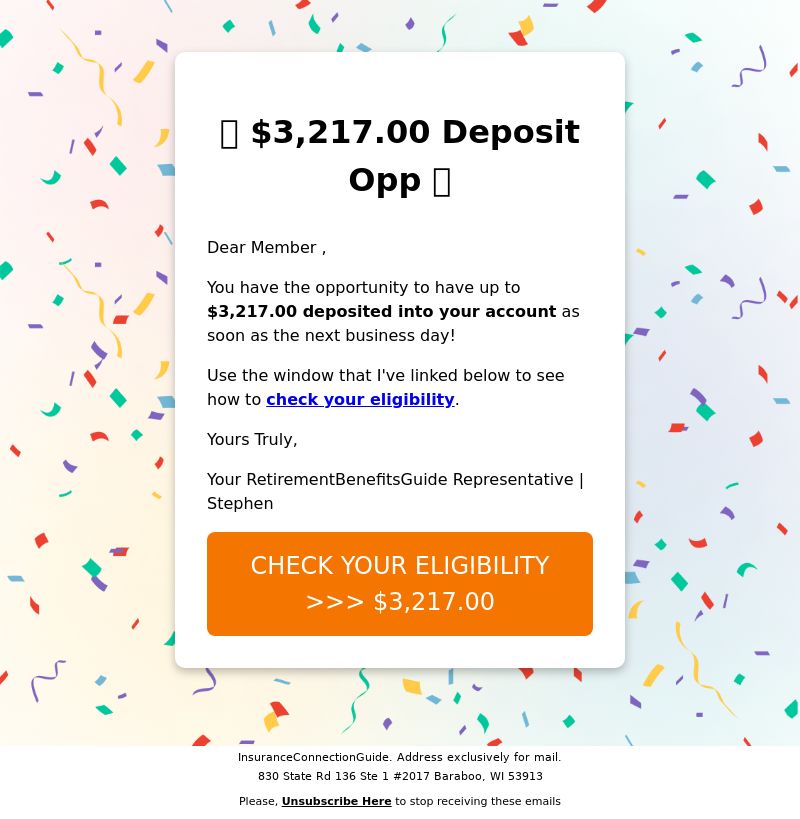The height and width of the screenshot is (819, 800).
Task: Click the 'You have the opportunity' sentence
Action: pos(363,288)
